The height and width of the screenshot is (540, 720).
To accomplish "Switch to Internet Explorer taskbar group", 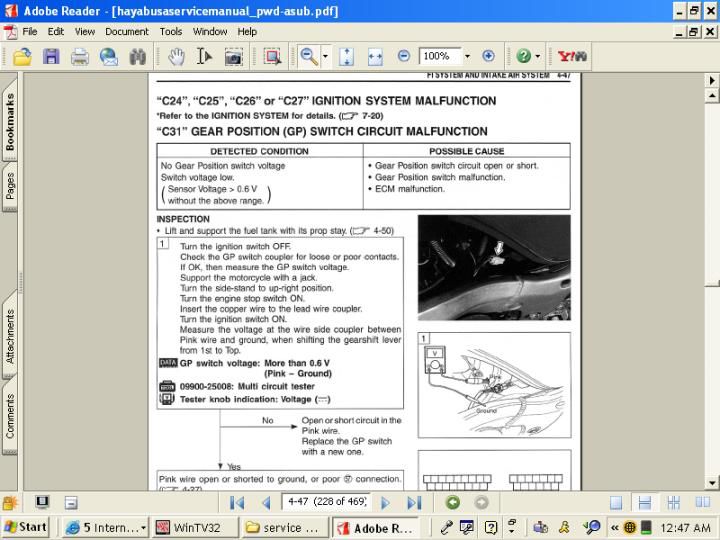I will tap(106, 528).
